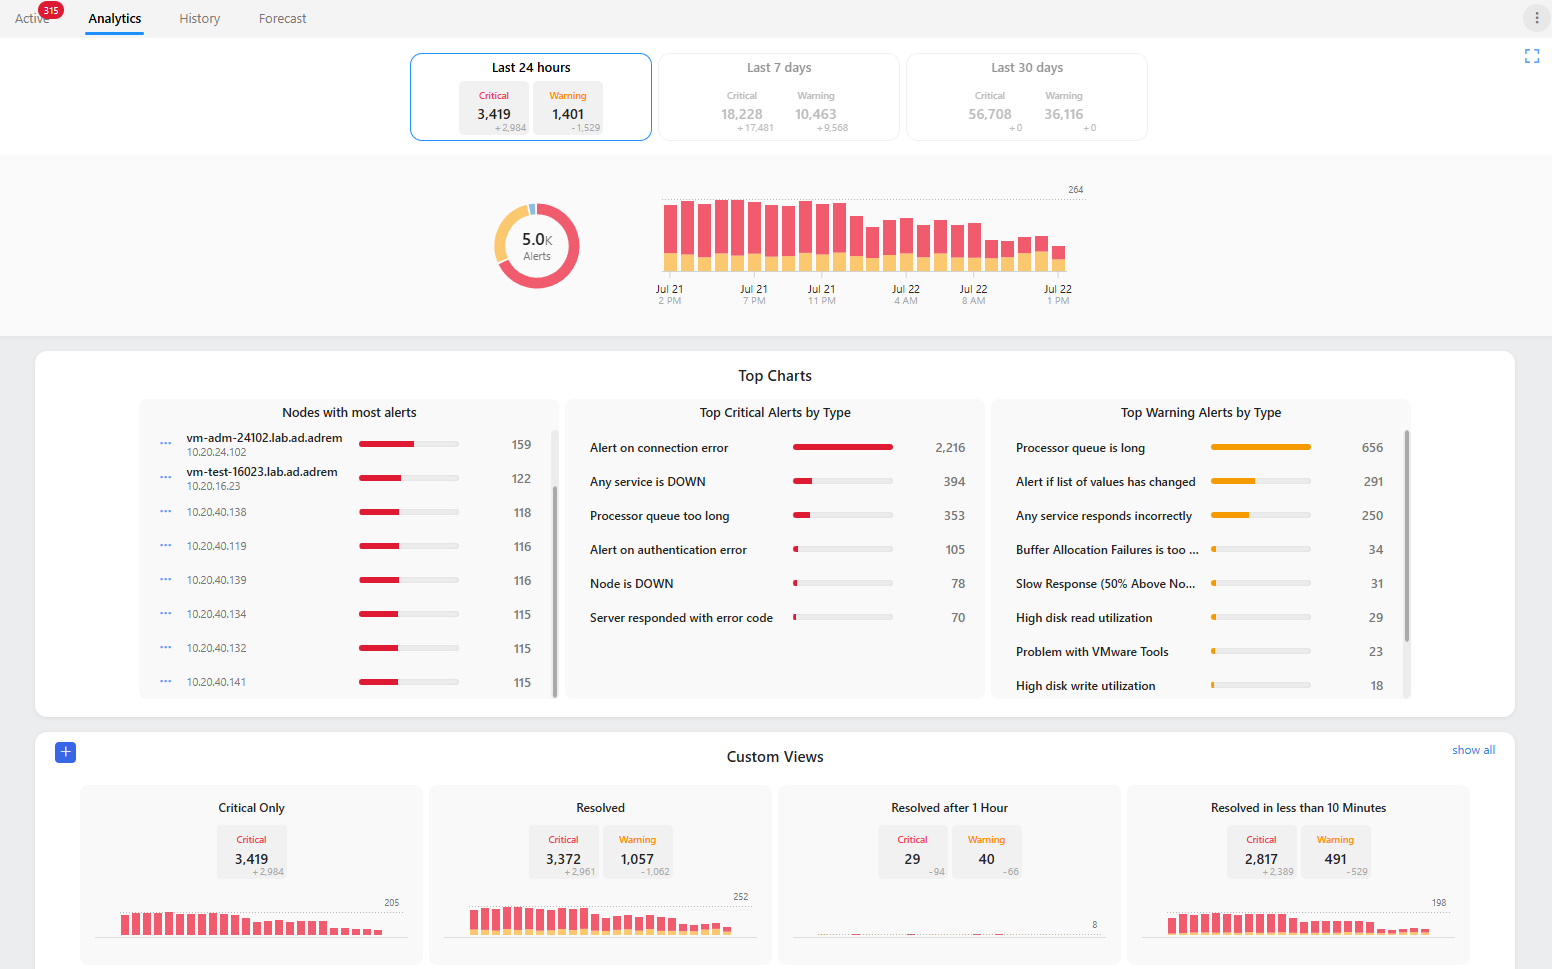Click the Processor queue is long warning bar

pos(1261,448)
